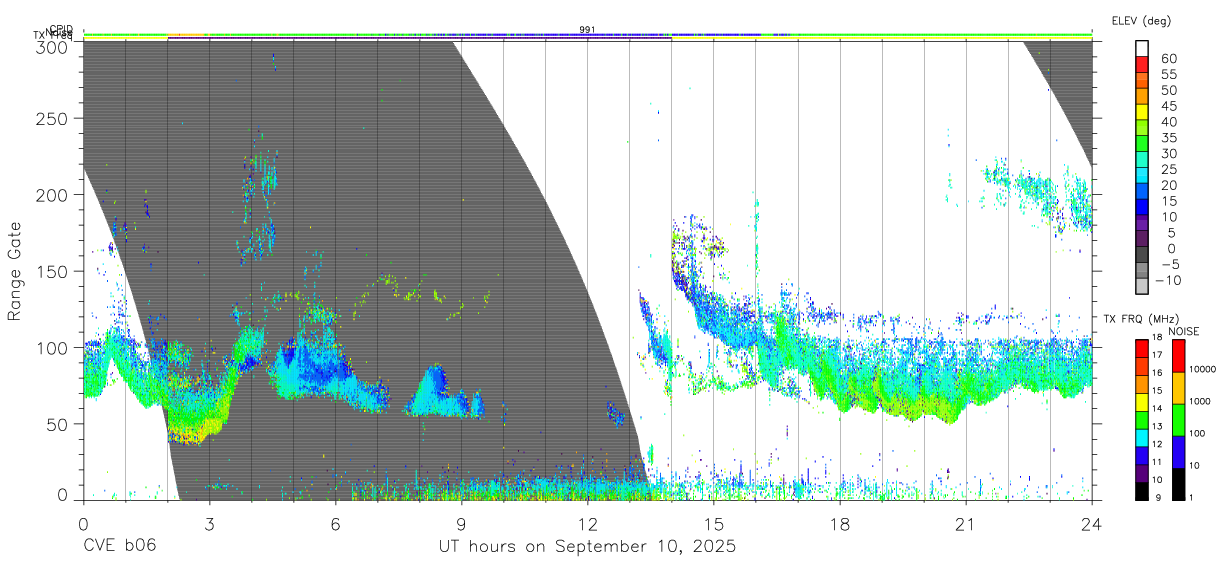Select the red top segment of the TX FRQ bar
Screen dimensions: 1228x567
pyautogui.click(x=1141, y=348)
